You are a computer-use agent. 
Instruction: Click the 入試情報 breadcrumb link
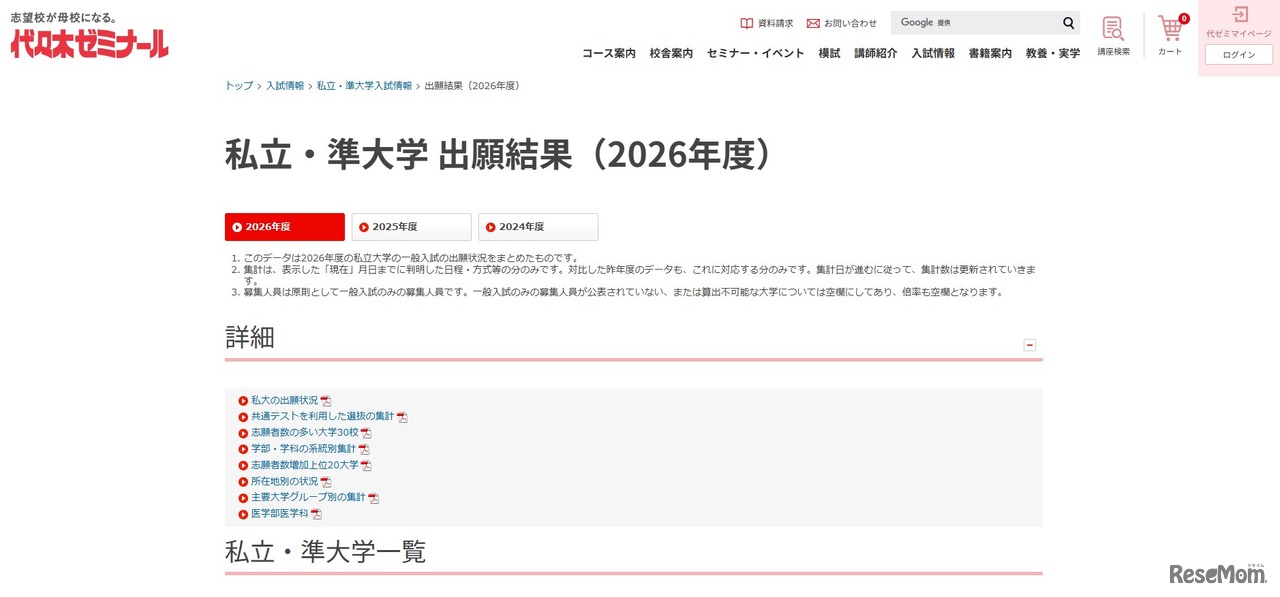point(285,86)
